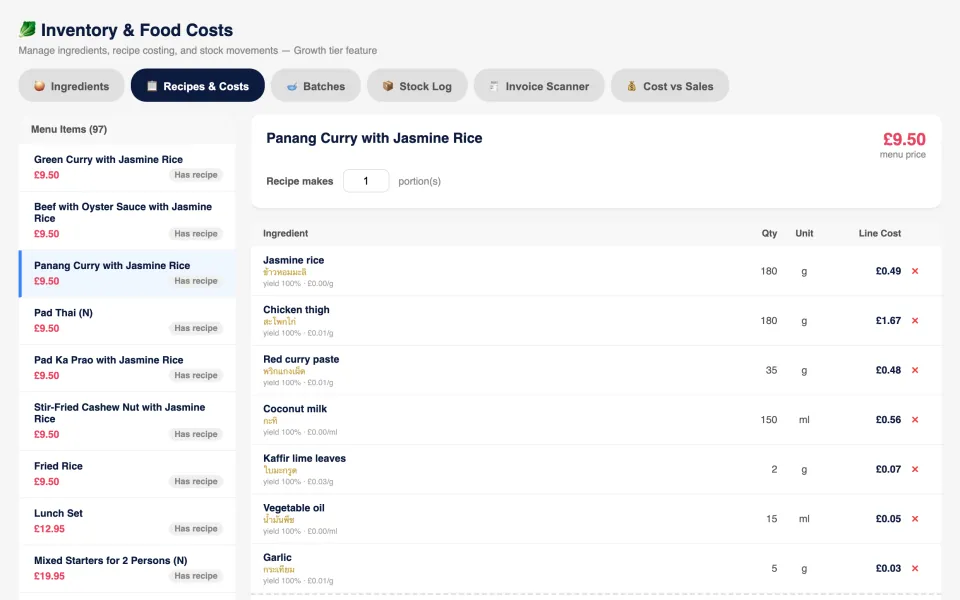Open the Invoice Scanner tab
The width and height of the screenshot is (960, 600).
(539, 86)
